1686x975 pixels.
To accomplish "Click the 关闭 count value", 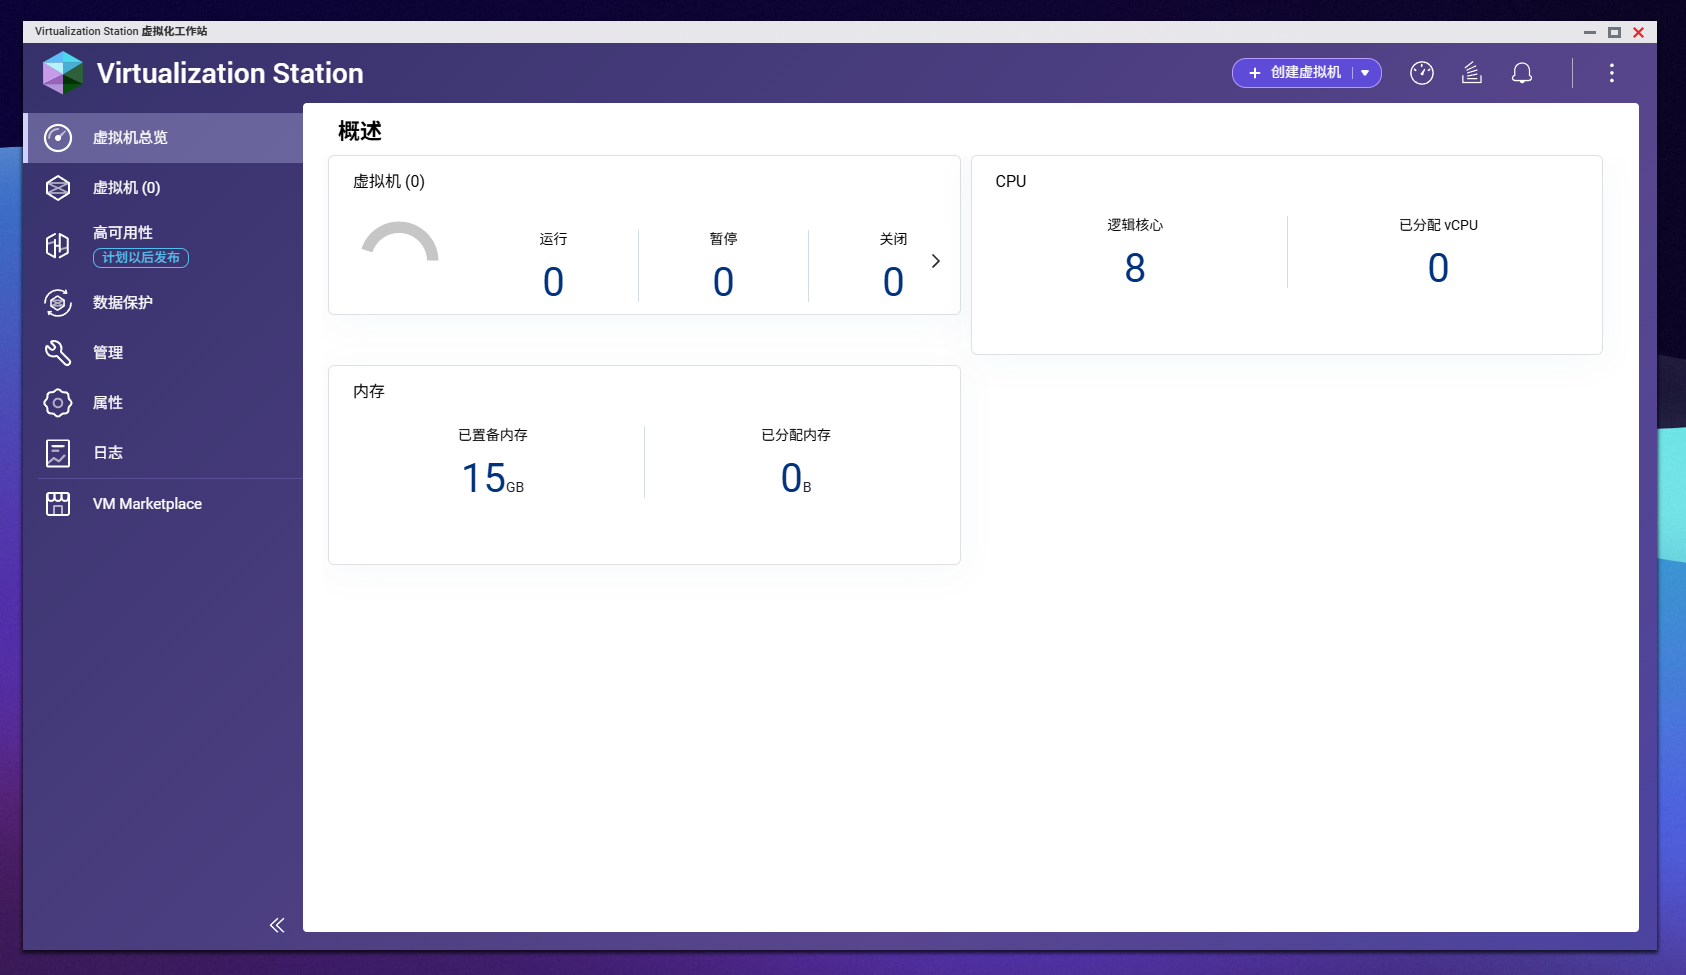I will coord(893,282).
